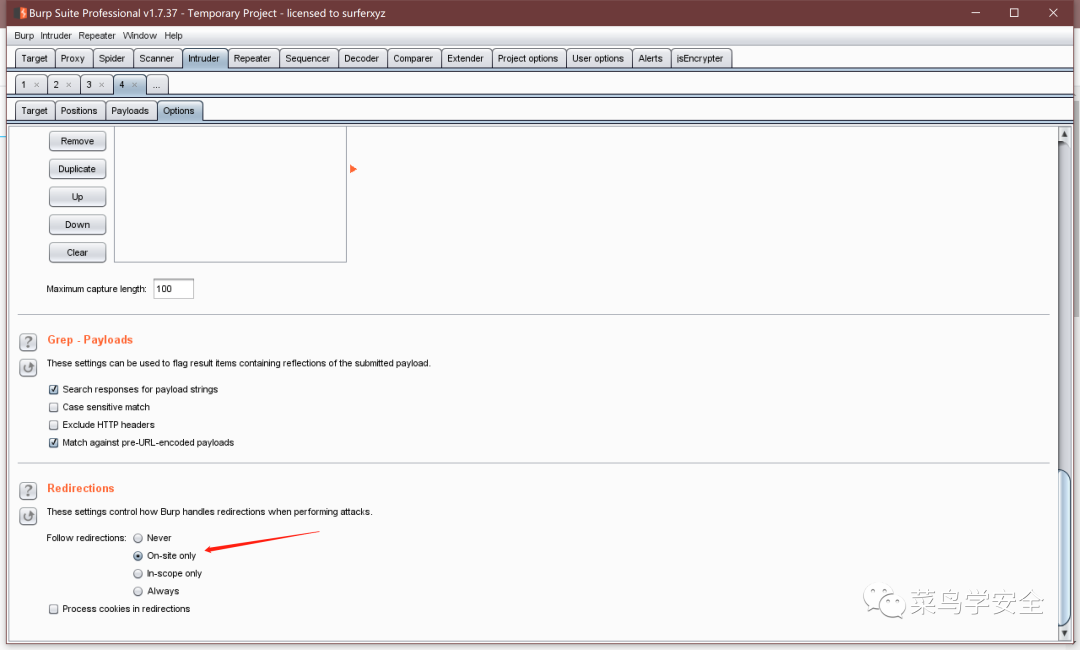Close Intruder attack tab 1
Screen dimensions: 1080x650
point(37,85)
